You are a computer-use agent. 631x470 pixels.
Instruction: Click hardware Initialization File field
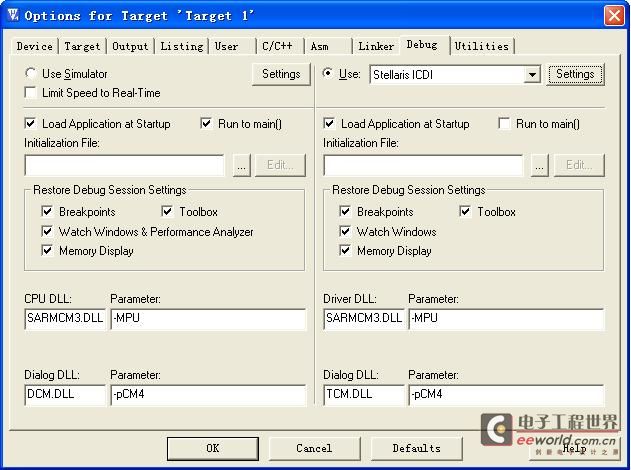pos(423,165)
